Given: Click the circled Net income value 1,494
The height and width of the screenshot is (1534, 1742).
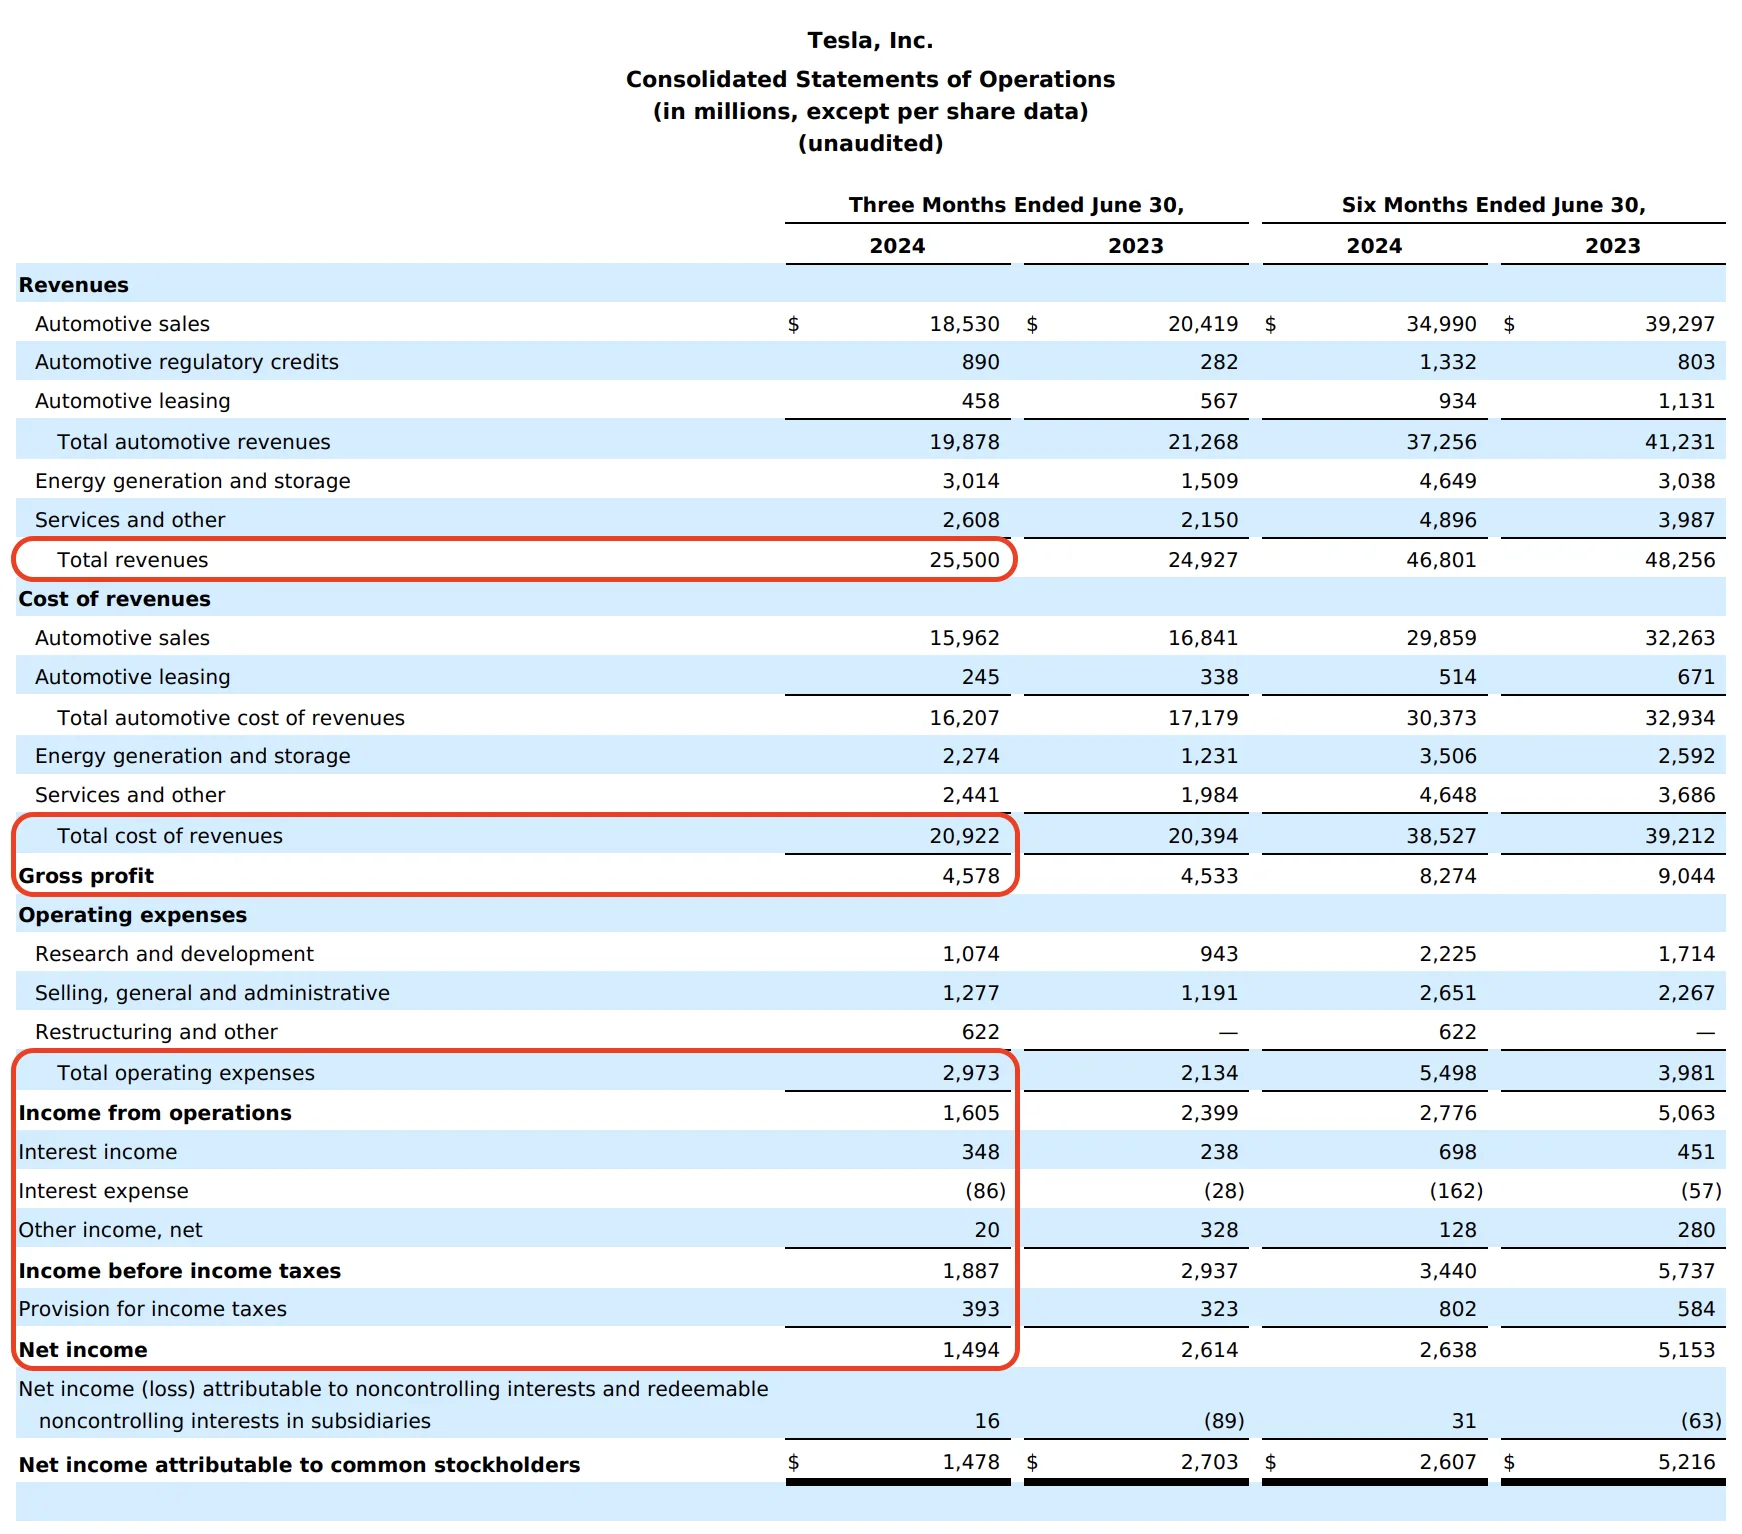Looking at the screenshot, I should pyautogui.click(x=970, y=1349).
